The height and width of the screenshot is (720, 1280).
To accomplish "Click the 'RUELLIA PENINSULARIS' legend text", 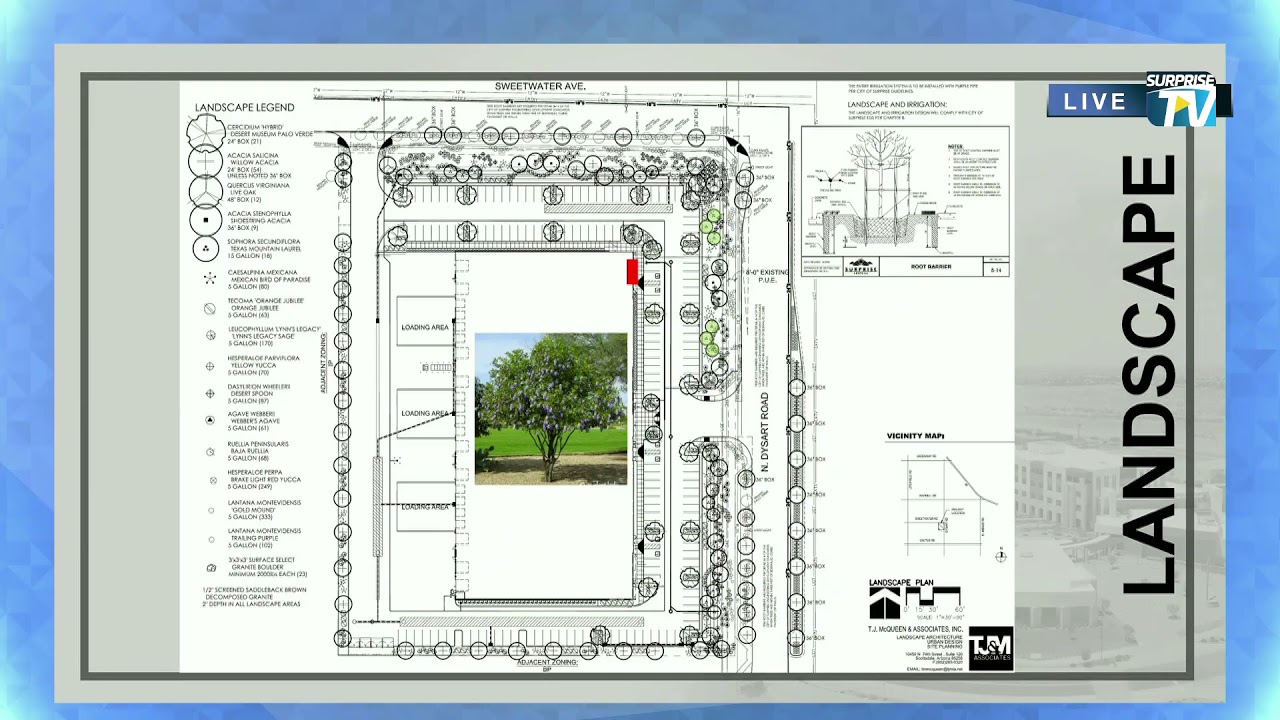I will [258, 443].
